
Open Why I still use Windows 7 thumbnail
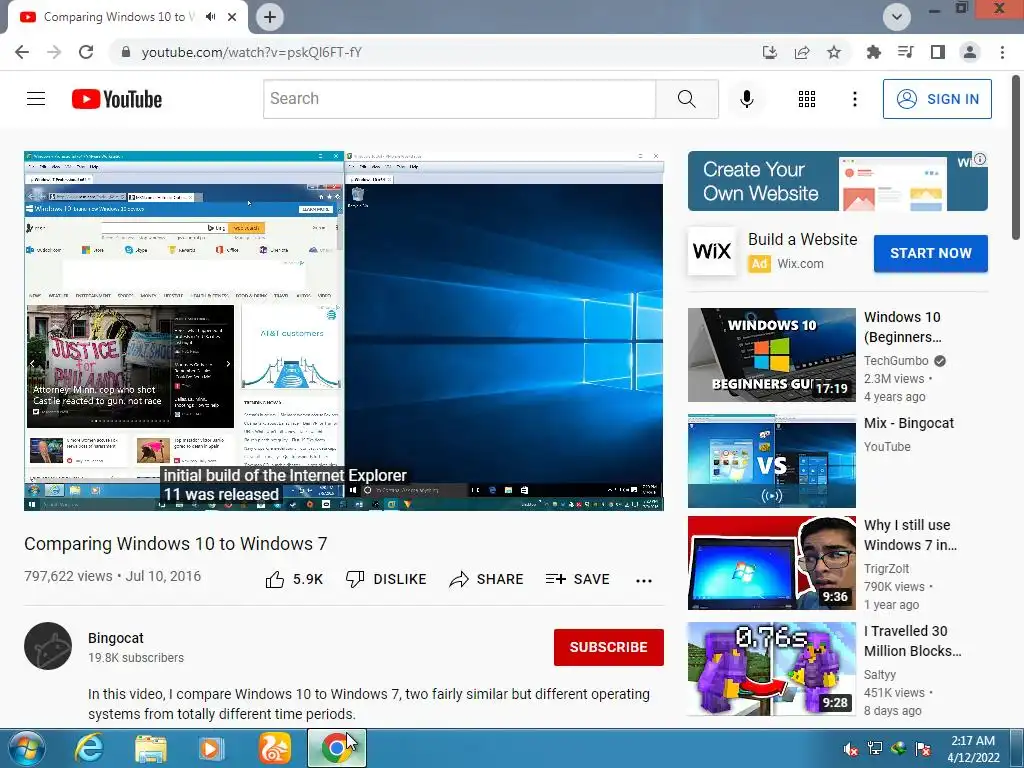coord(772,563)
